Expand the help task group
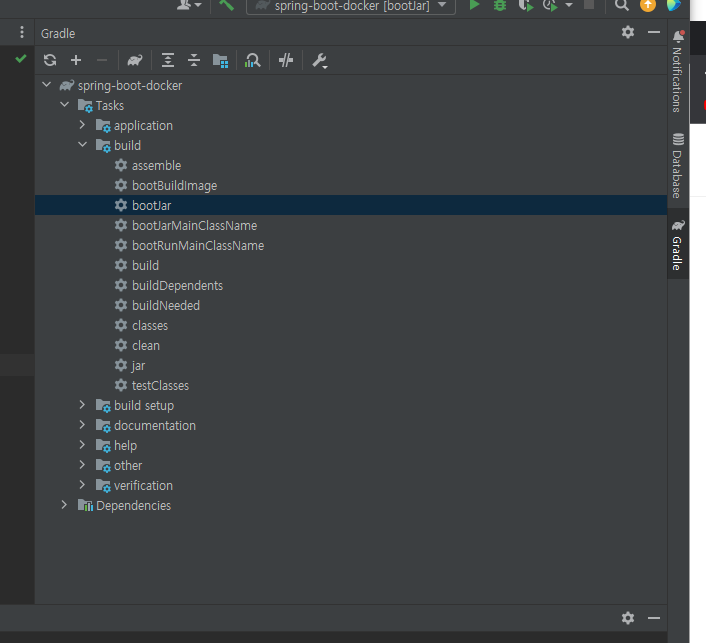The height and width of the screenshot is (643, 706). 82,445
